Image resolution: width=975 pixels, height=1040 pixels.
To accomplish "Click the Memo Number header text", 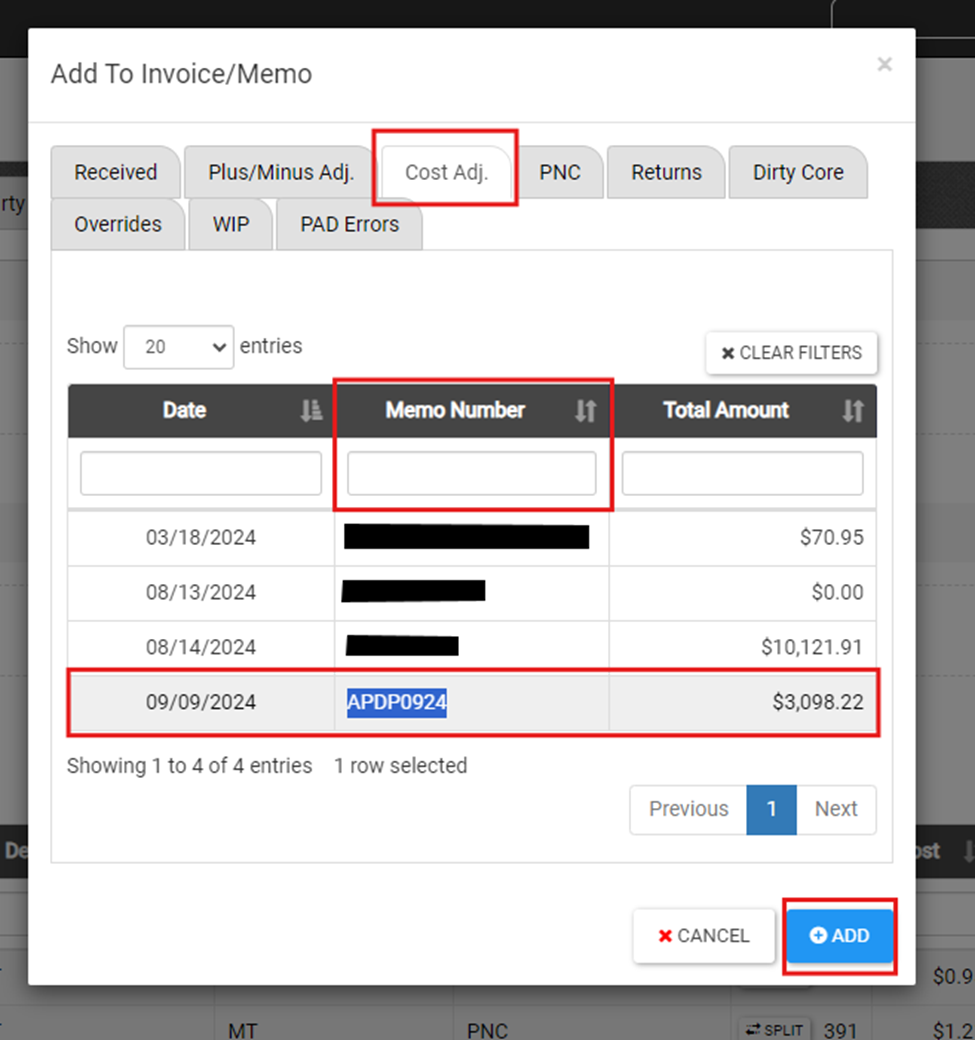I will pos(455,410).
